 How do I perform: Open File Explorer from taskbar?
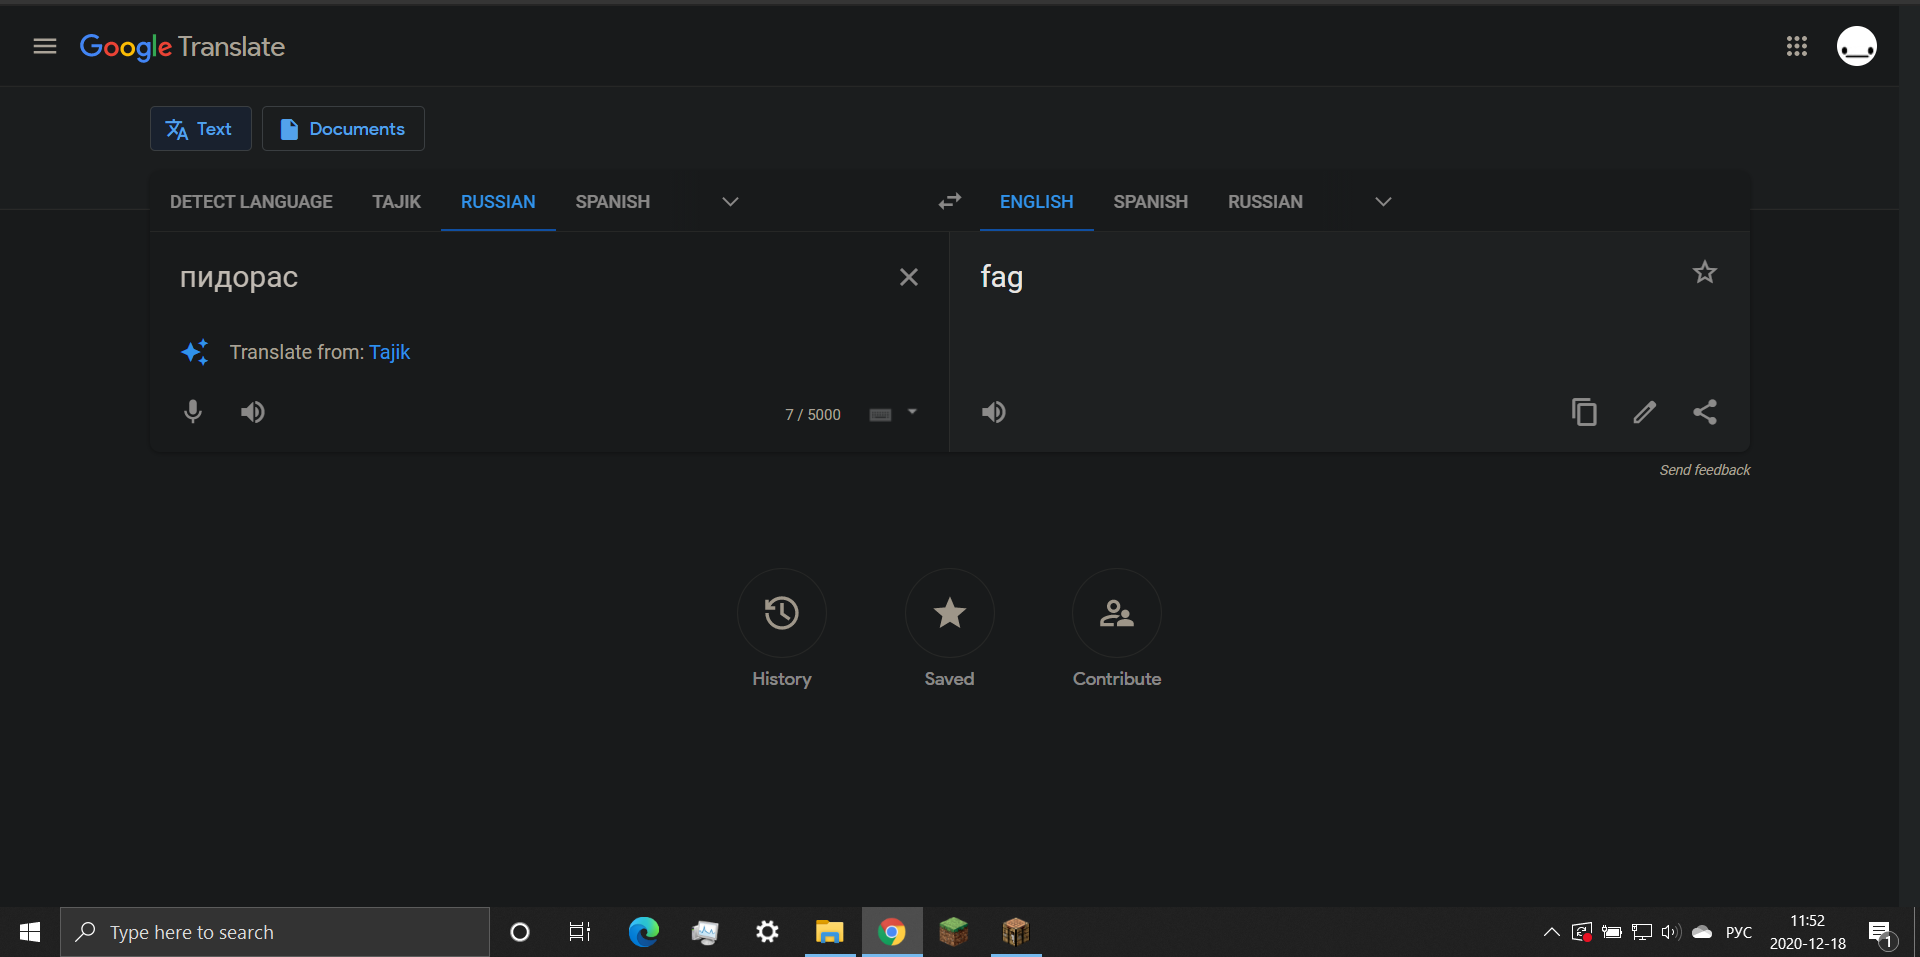click(x=829, y=932)
